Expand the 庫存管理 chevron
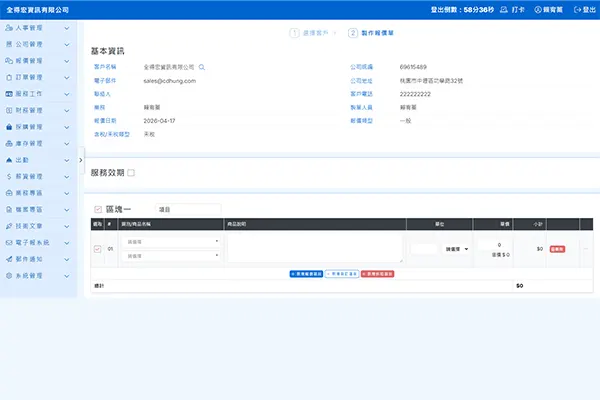This screenshot has width=600, height=400. coord(67,144)
